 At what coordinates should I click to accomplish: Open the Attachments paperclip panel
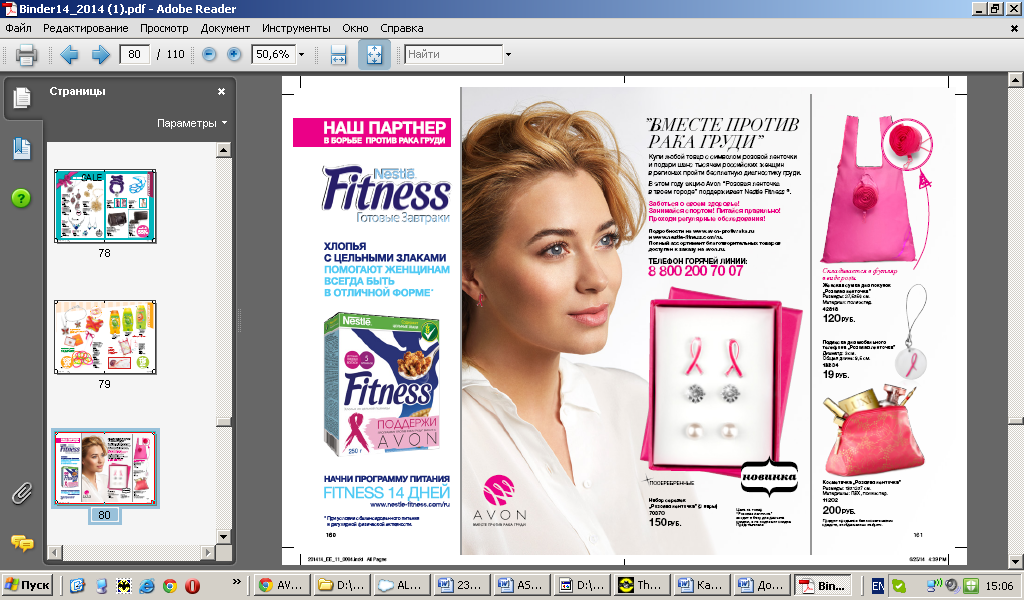click(22, 494)
